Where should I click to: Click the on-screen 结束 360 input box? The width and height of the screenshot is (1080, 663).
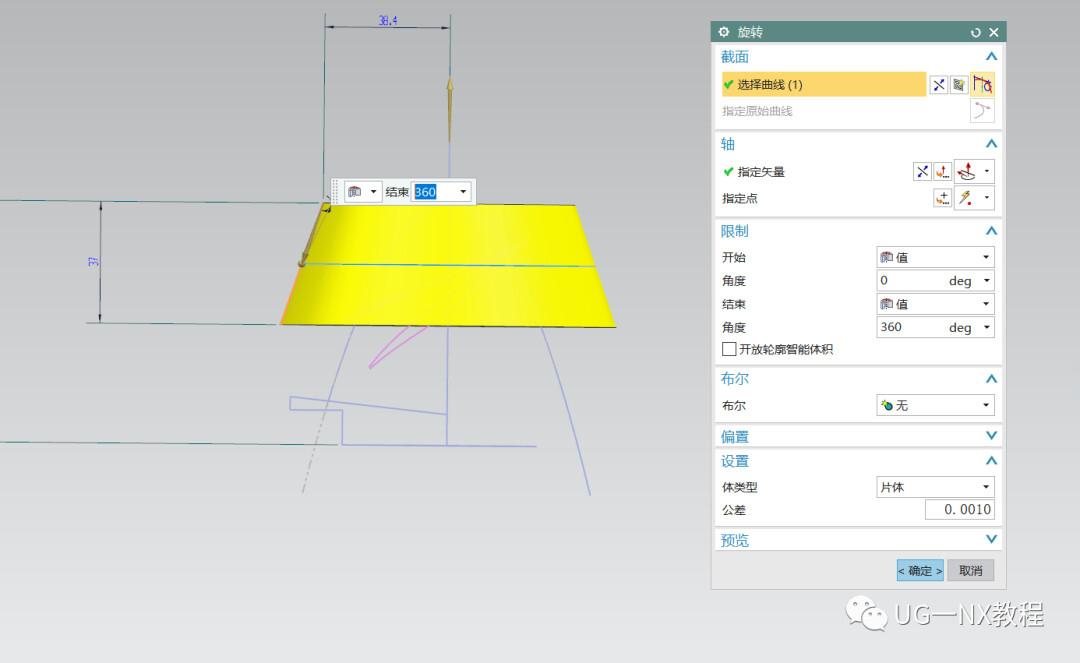click(433, 192)
